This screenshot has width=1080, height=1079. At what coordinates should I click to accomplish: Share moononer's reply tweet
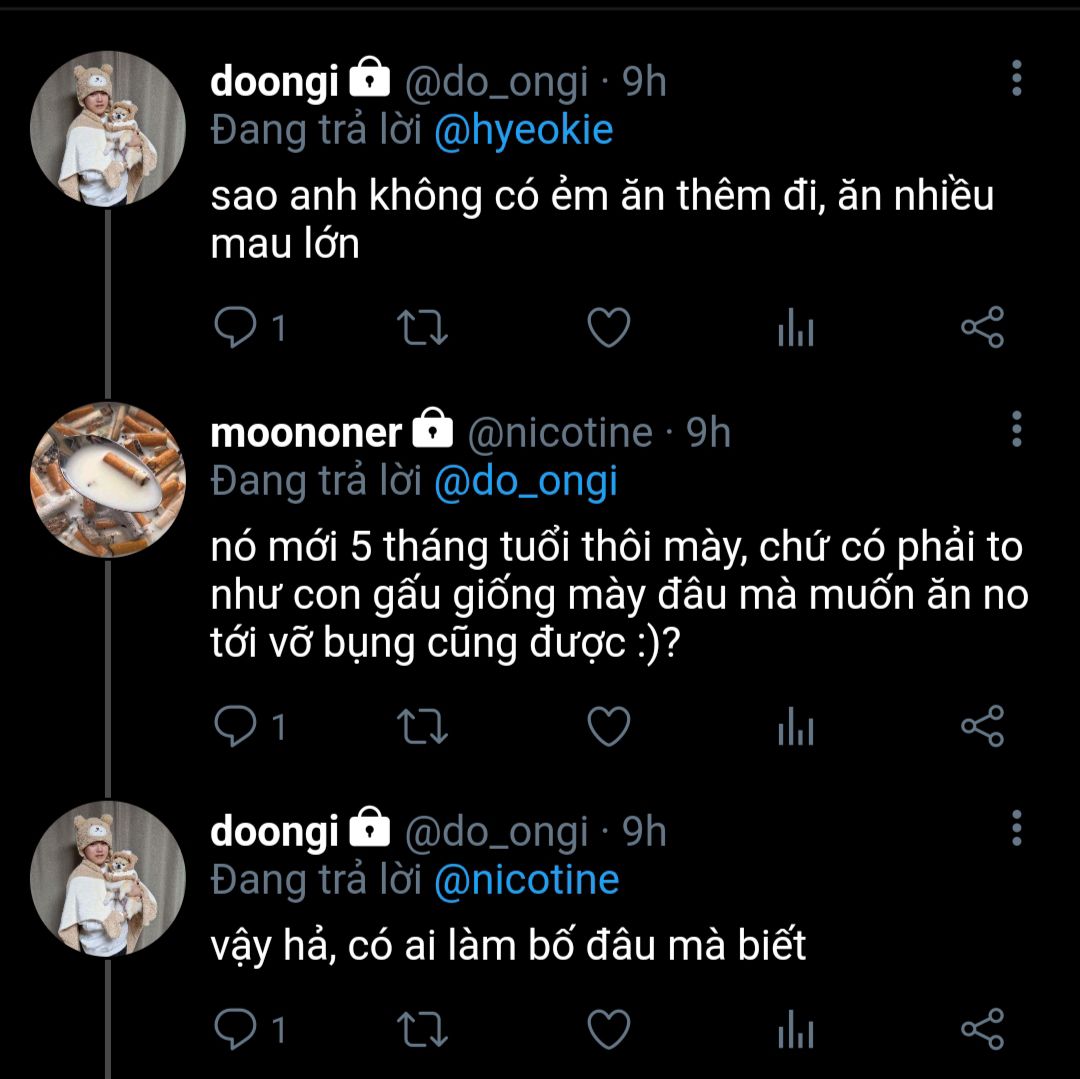click(981, 728)
